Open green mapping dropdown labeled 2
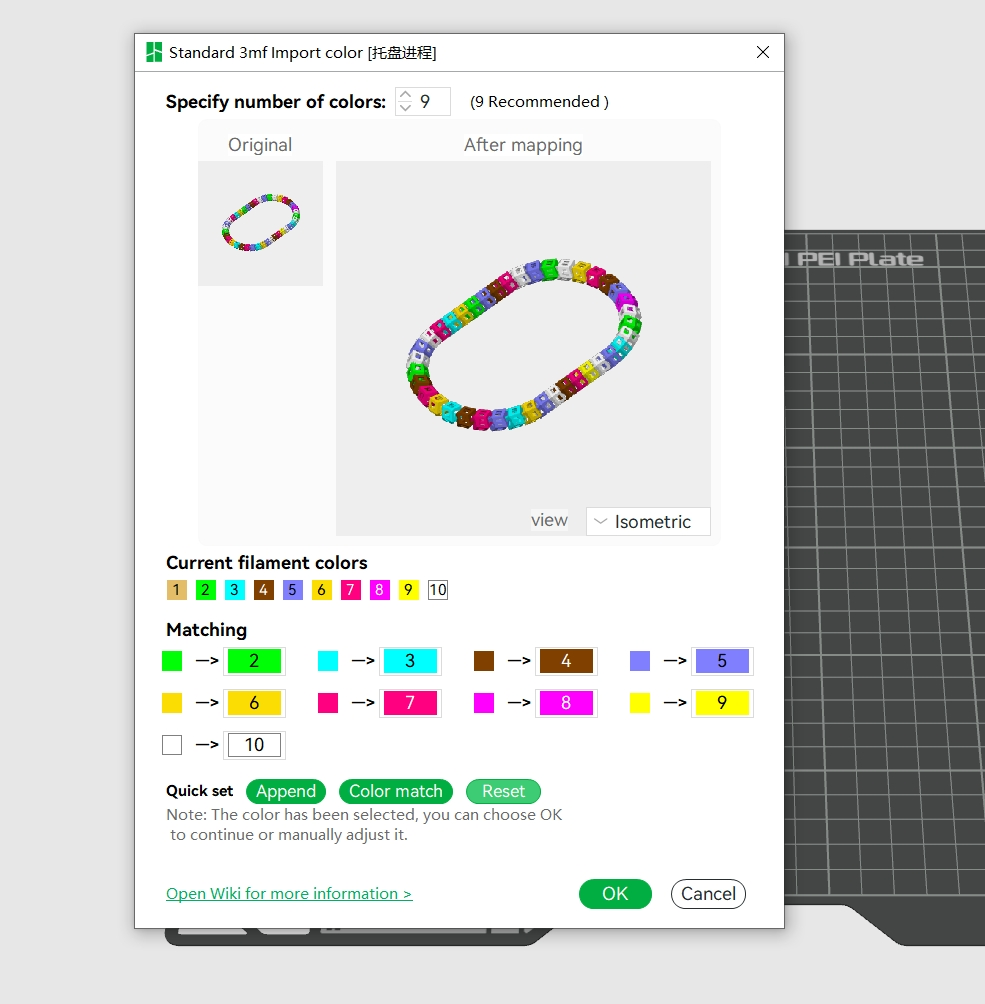This screenshot has height=1004, width=985. [x=254, y=661]
